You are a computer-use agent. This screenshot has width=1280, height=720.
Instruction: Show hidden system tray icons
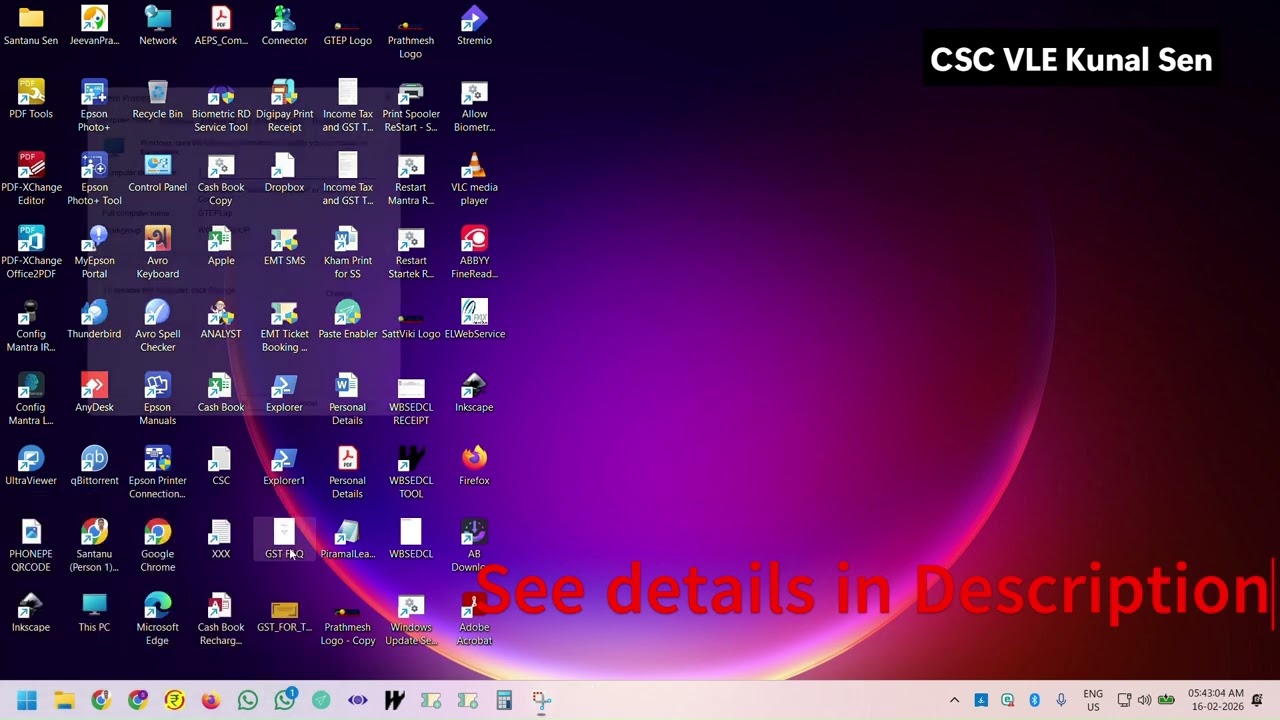pos(954,700)
